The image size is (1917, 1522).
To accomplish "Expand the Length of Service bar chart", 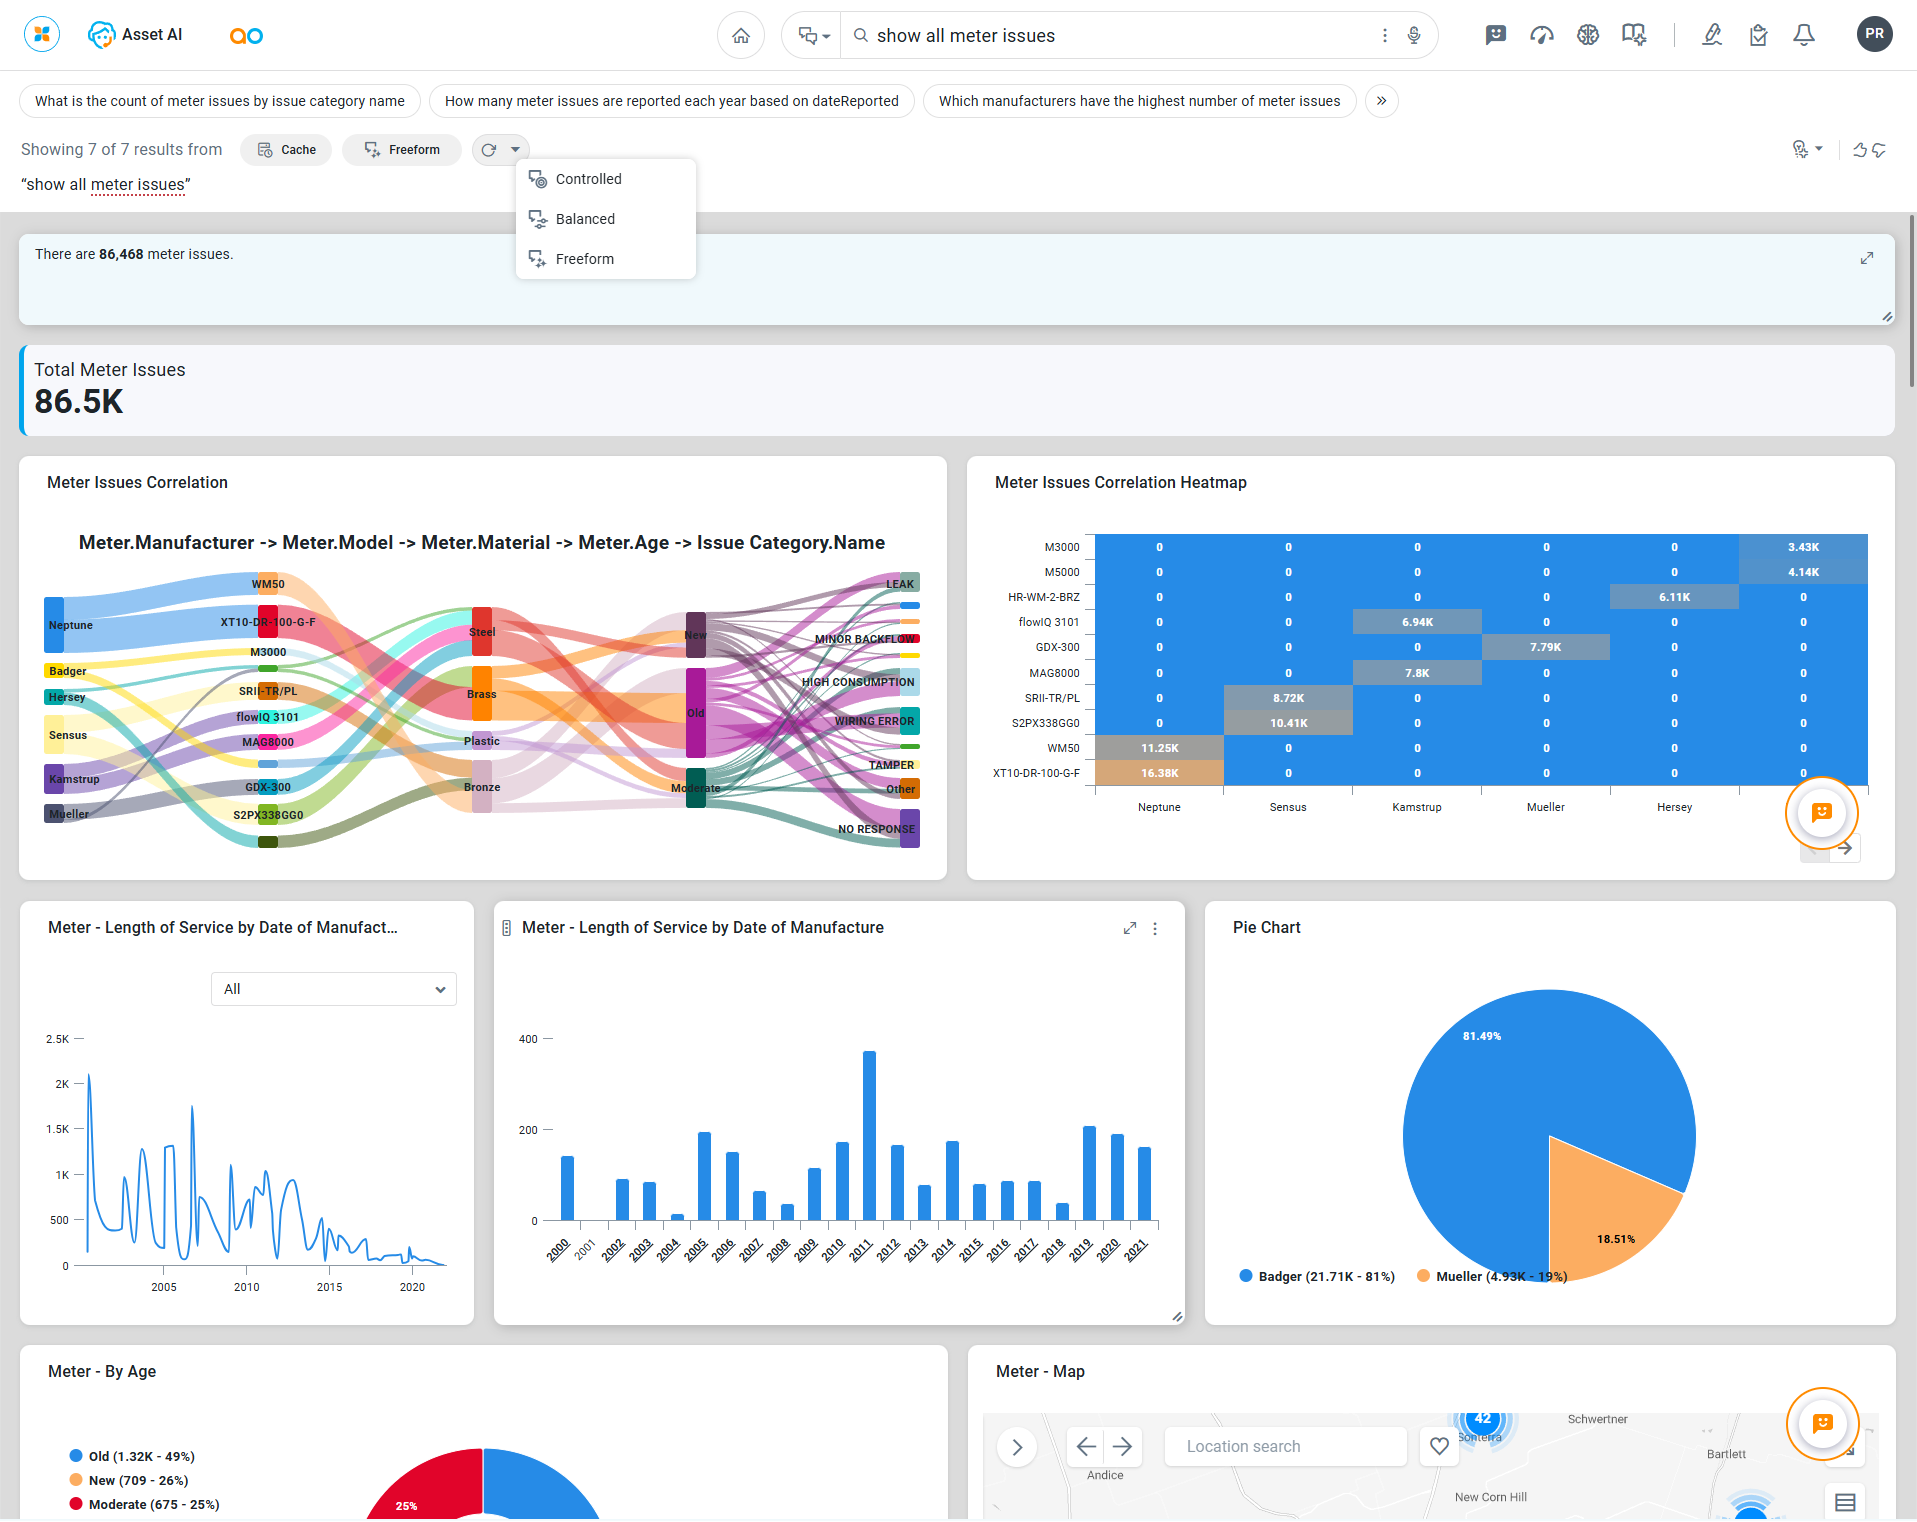I will [x=1130, y=928].
